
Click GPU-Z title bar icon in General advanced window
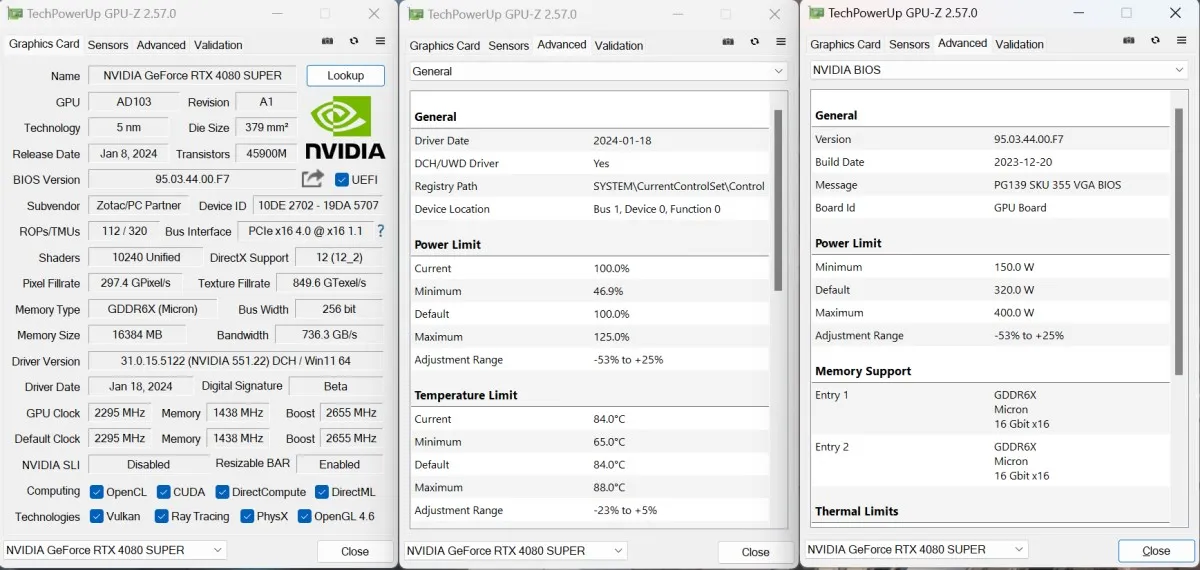pos(415,14)
